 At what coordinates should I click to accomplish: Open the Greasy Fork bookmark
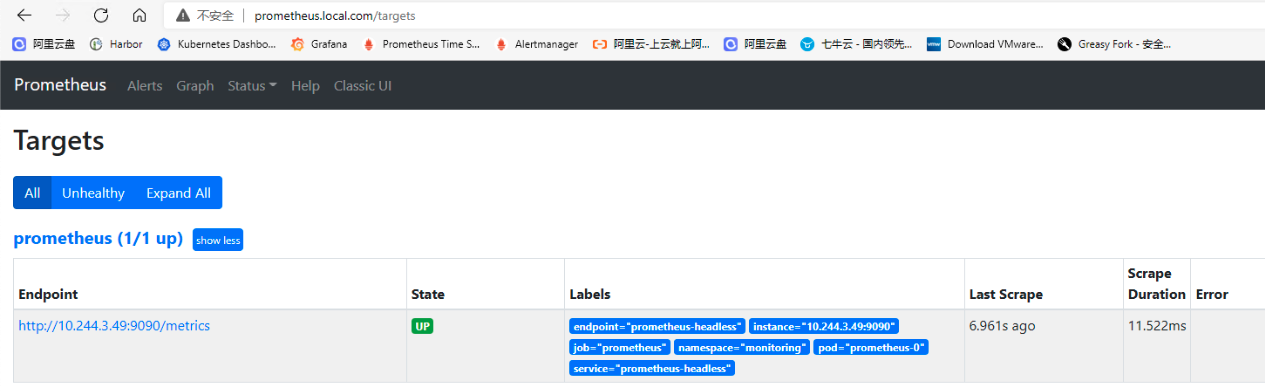click(1114, 44)
